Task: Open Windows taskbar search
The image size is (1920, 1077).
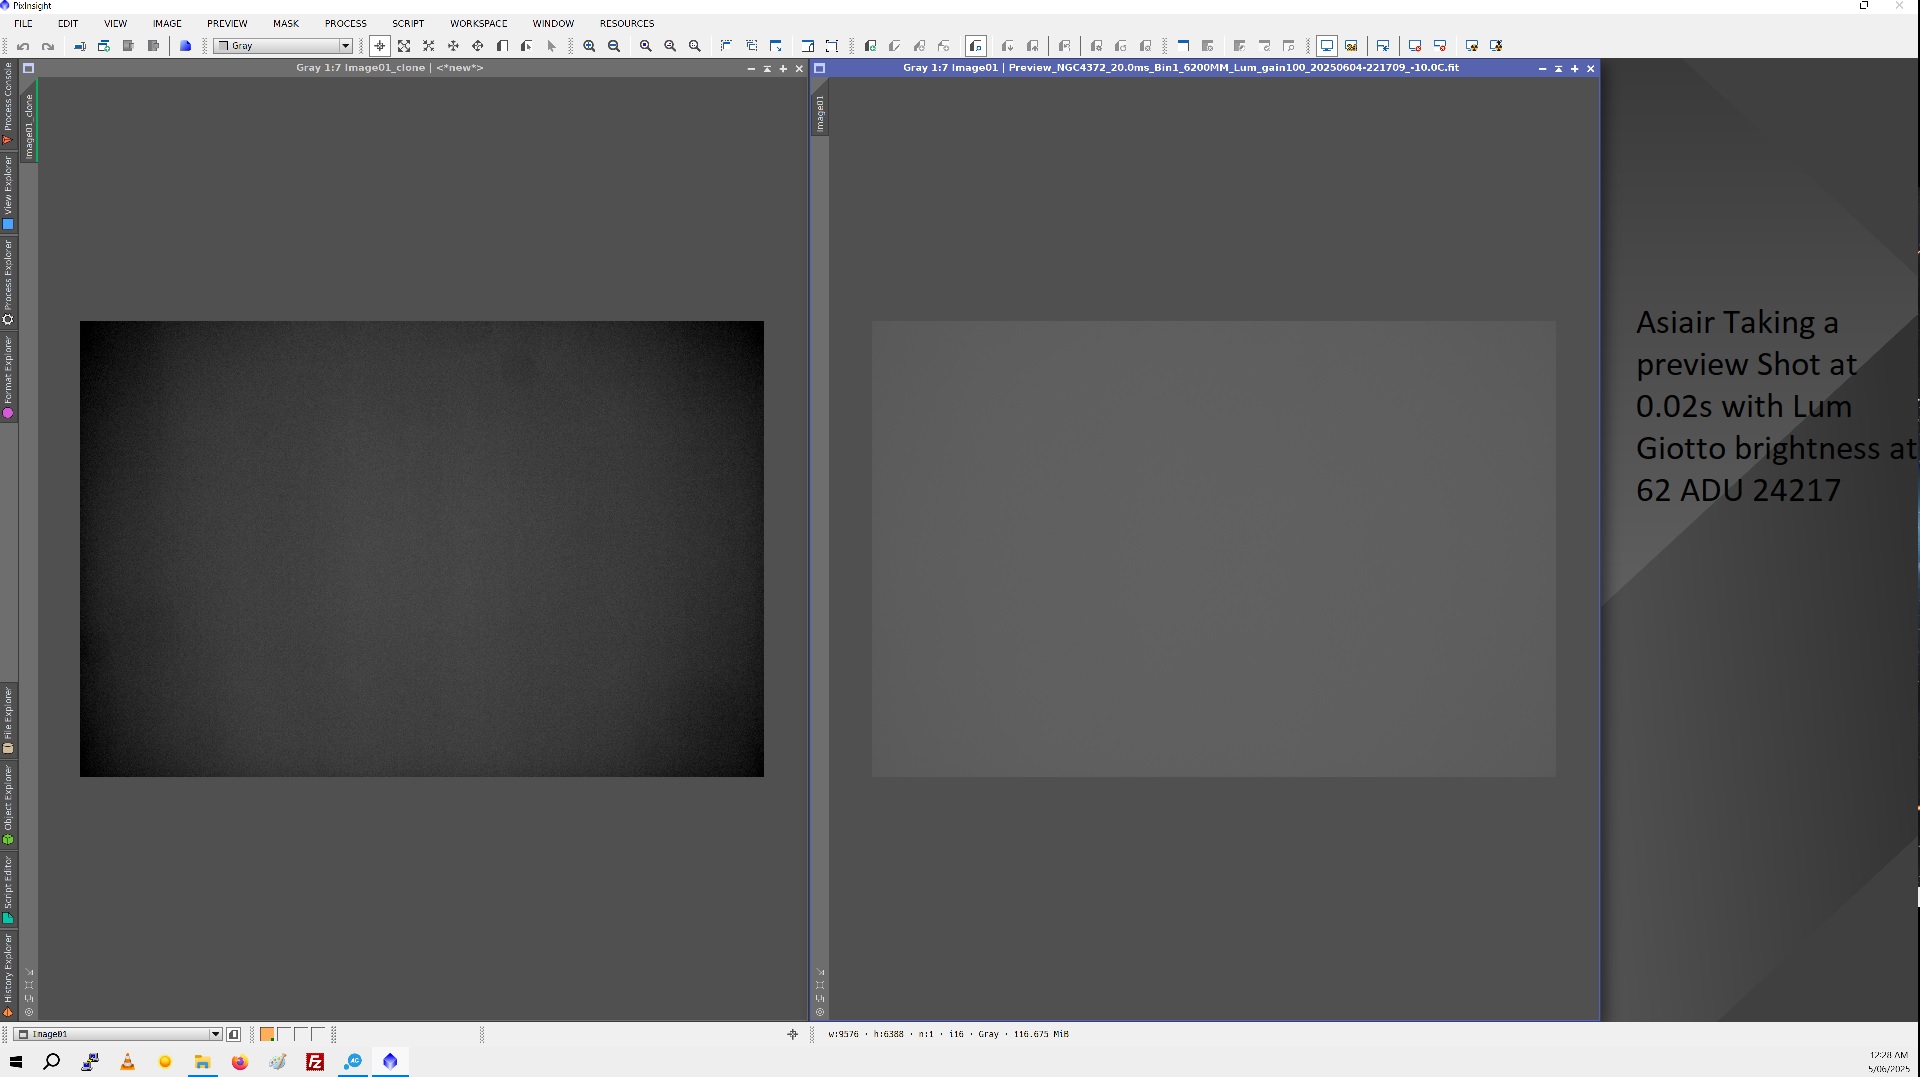Action: (x=52, y=1062)
